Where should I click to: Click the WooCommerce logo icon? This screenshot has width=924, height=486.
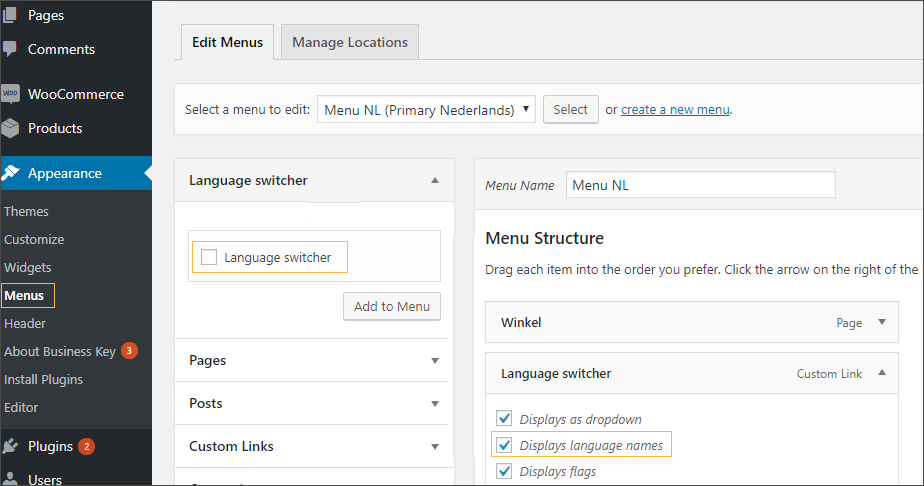pos(10,94)
